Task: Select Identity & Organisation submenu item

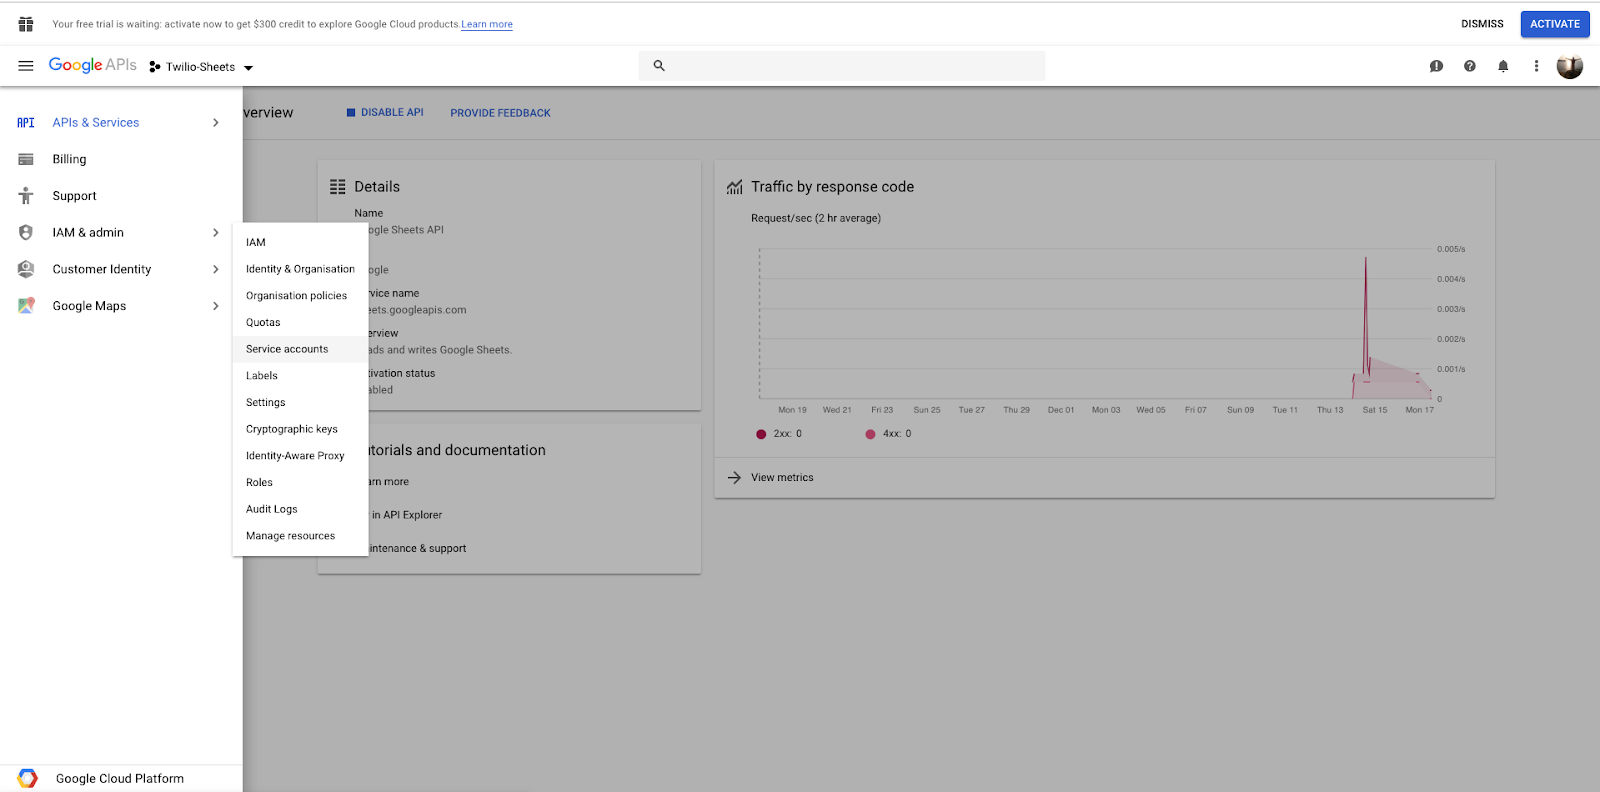Action: pos(300,269)
